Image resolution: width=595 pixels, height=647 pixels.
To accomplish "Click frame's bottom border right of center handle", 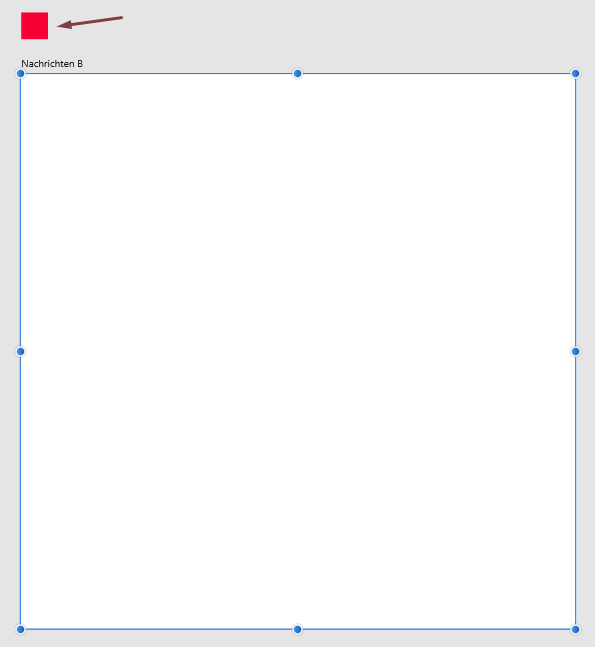I will [436, 629].
